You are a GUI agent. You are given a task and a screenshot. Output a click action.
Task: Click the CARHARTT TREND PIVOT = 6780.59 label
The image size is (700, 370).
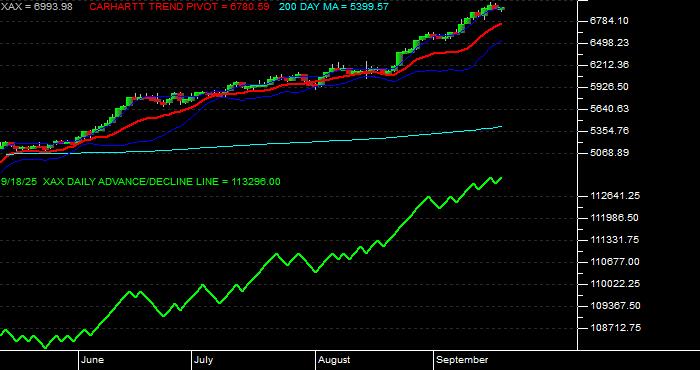point(179,7)
